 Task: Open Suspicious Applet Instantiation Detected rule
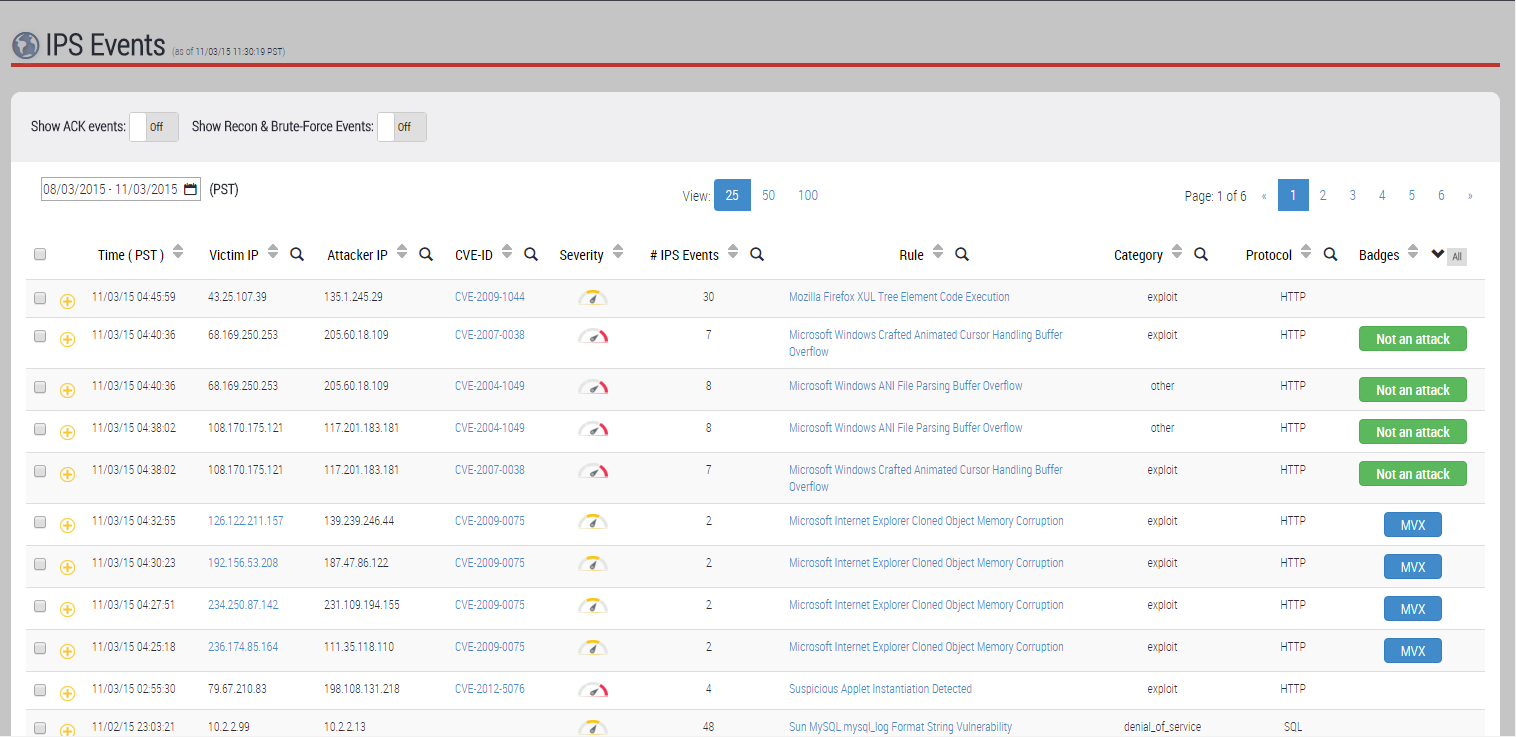coord(880,689)
